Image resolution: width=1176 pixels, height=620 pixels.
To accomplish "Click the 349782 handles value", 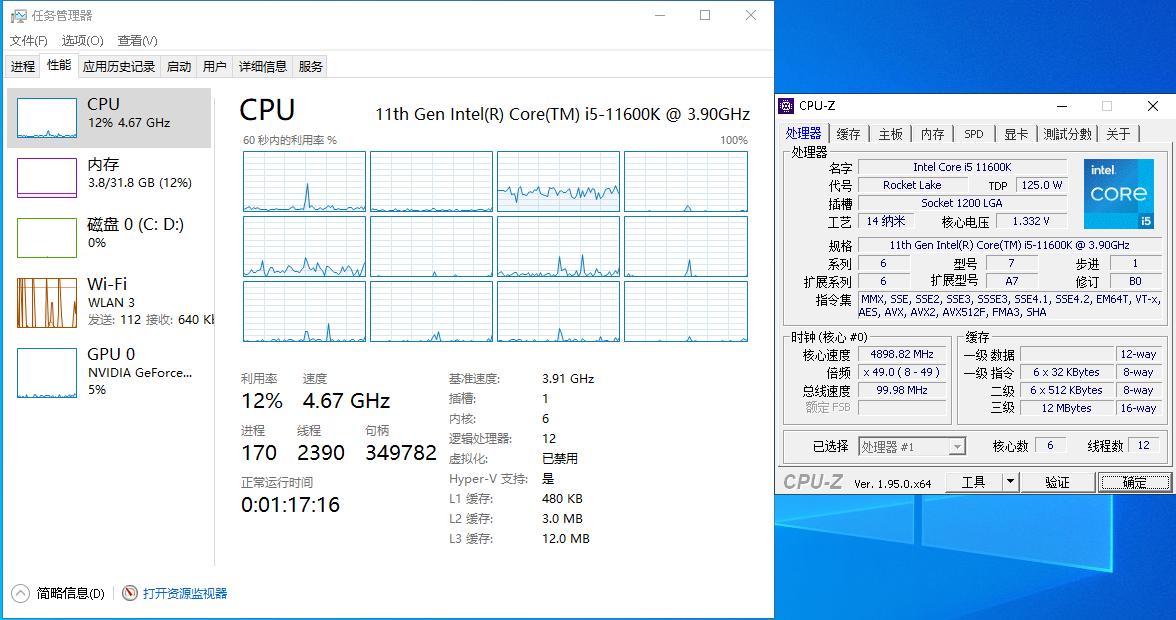I will point(401,453).
